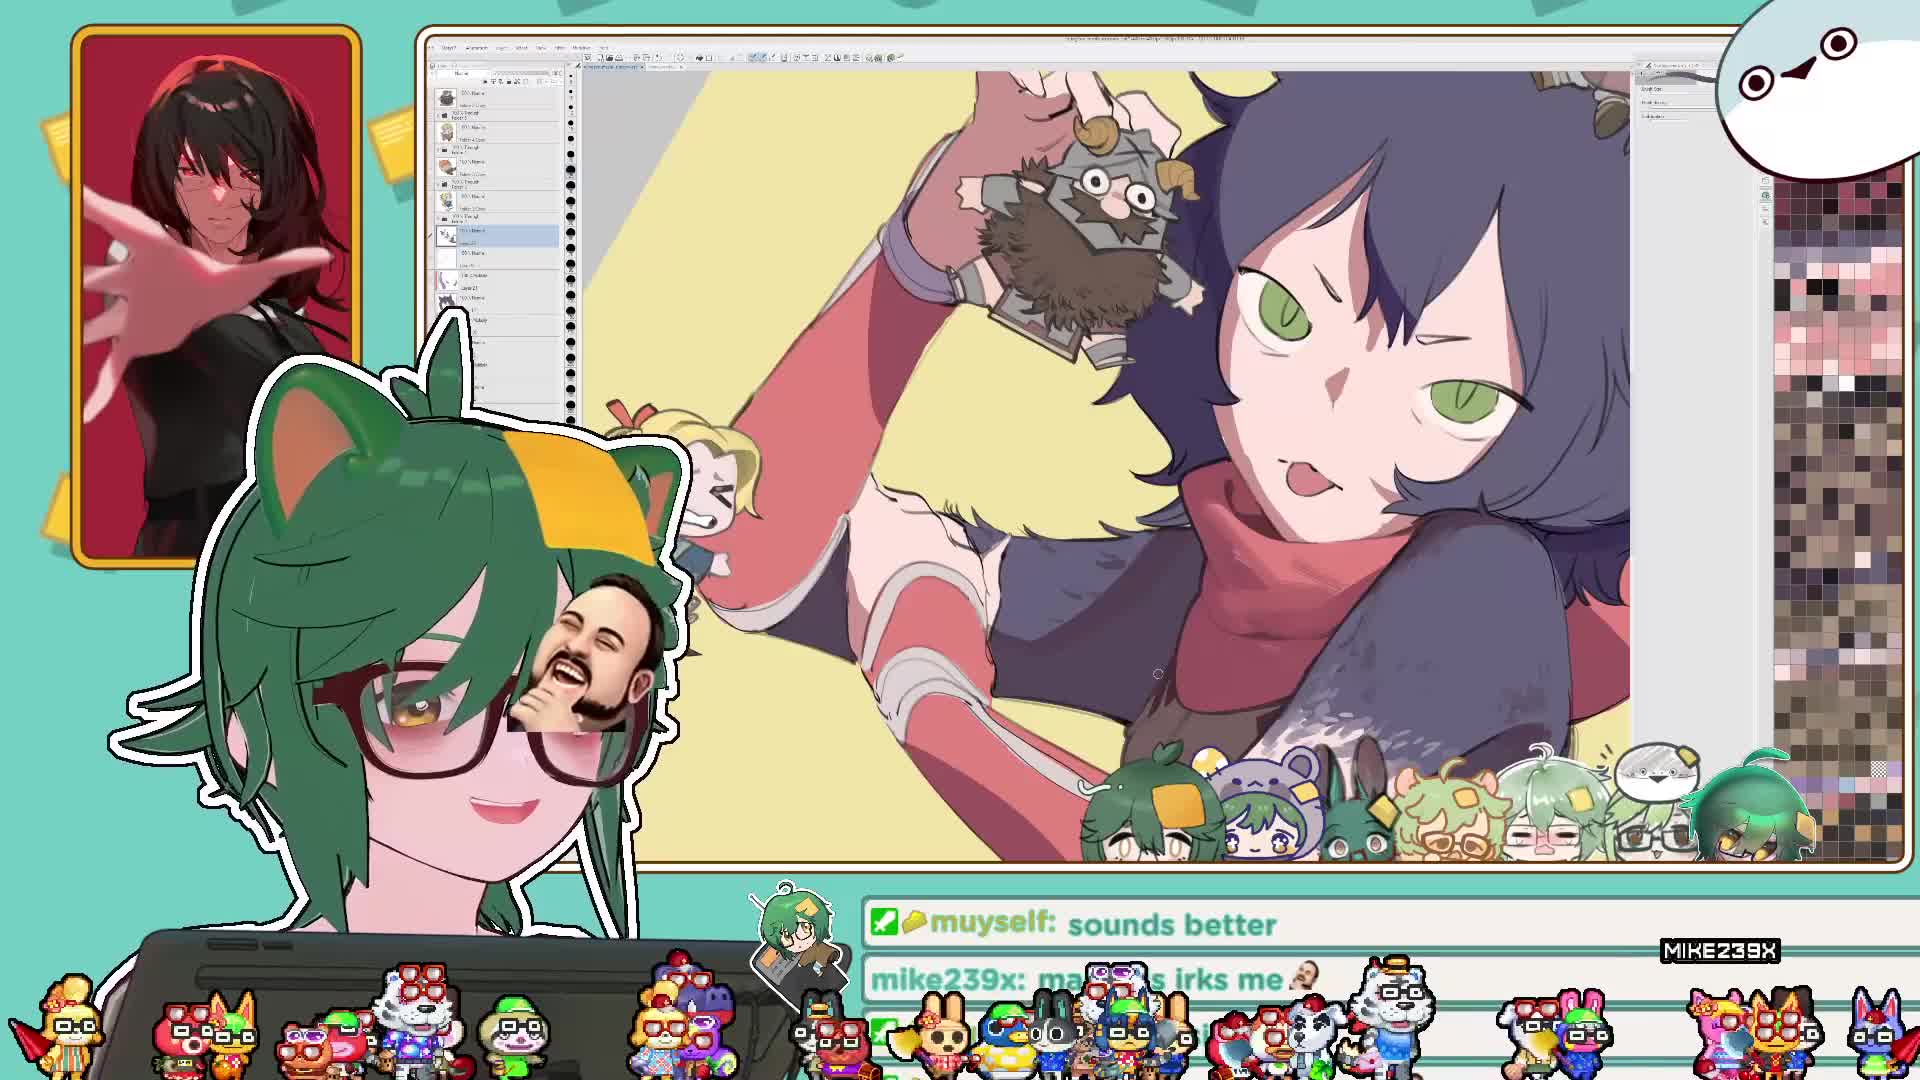Adjust the layer opacity slider beside the blending mode

[521, 74]
